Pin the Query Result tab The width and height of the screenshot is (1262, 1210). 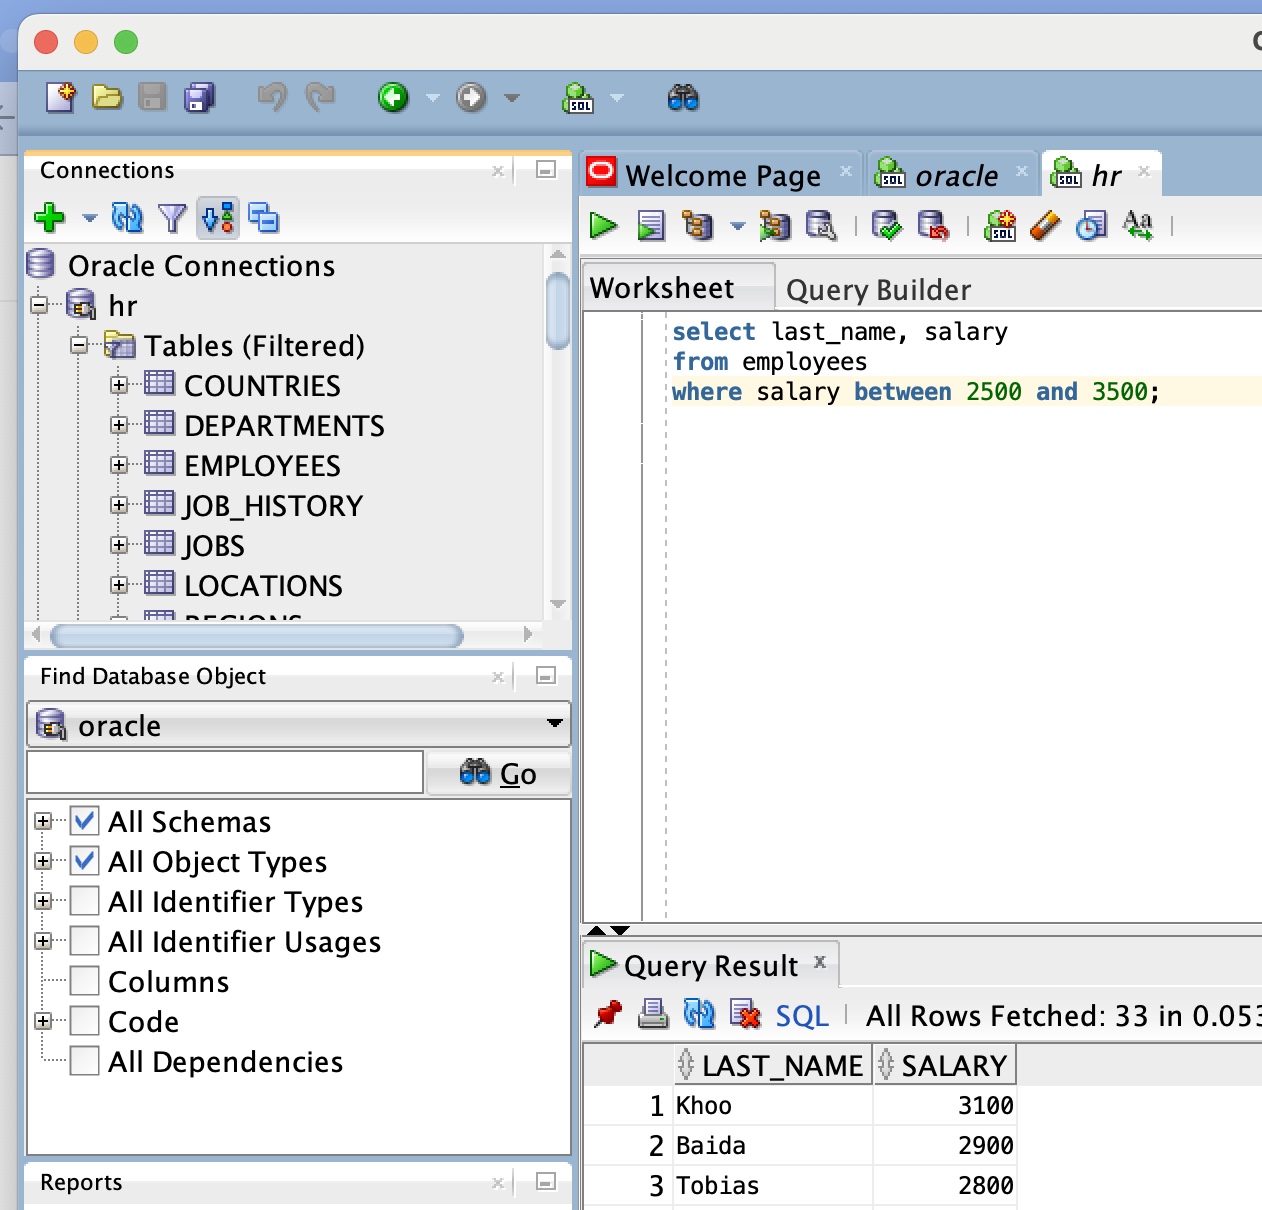click(x=607, y=1015)
